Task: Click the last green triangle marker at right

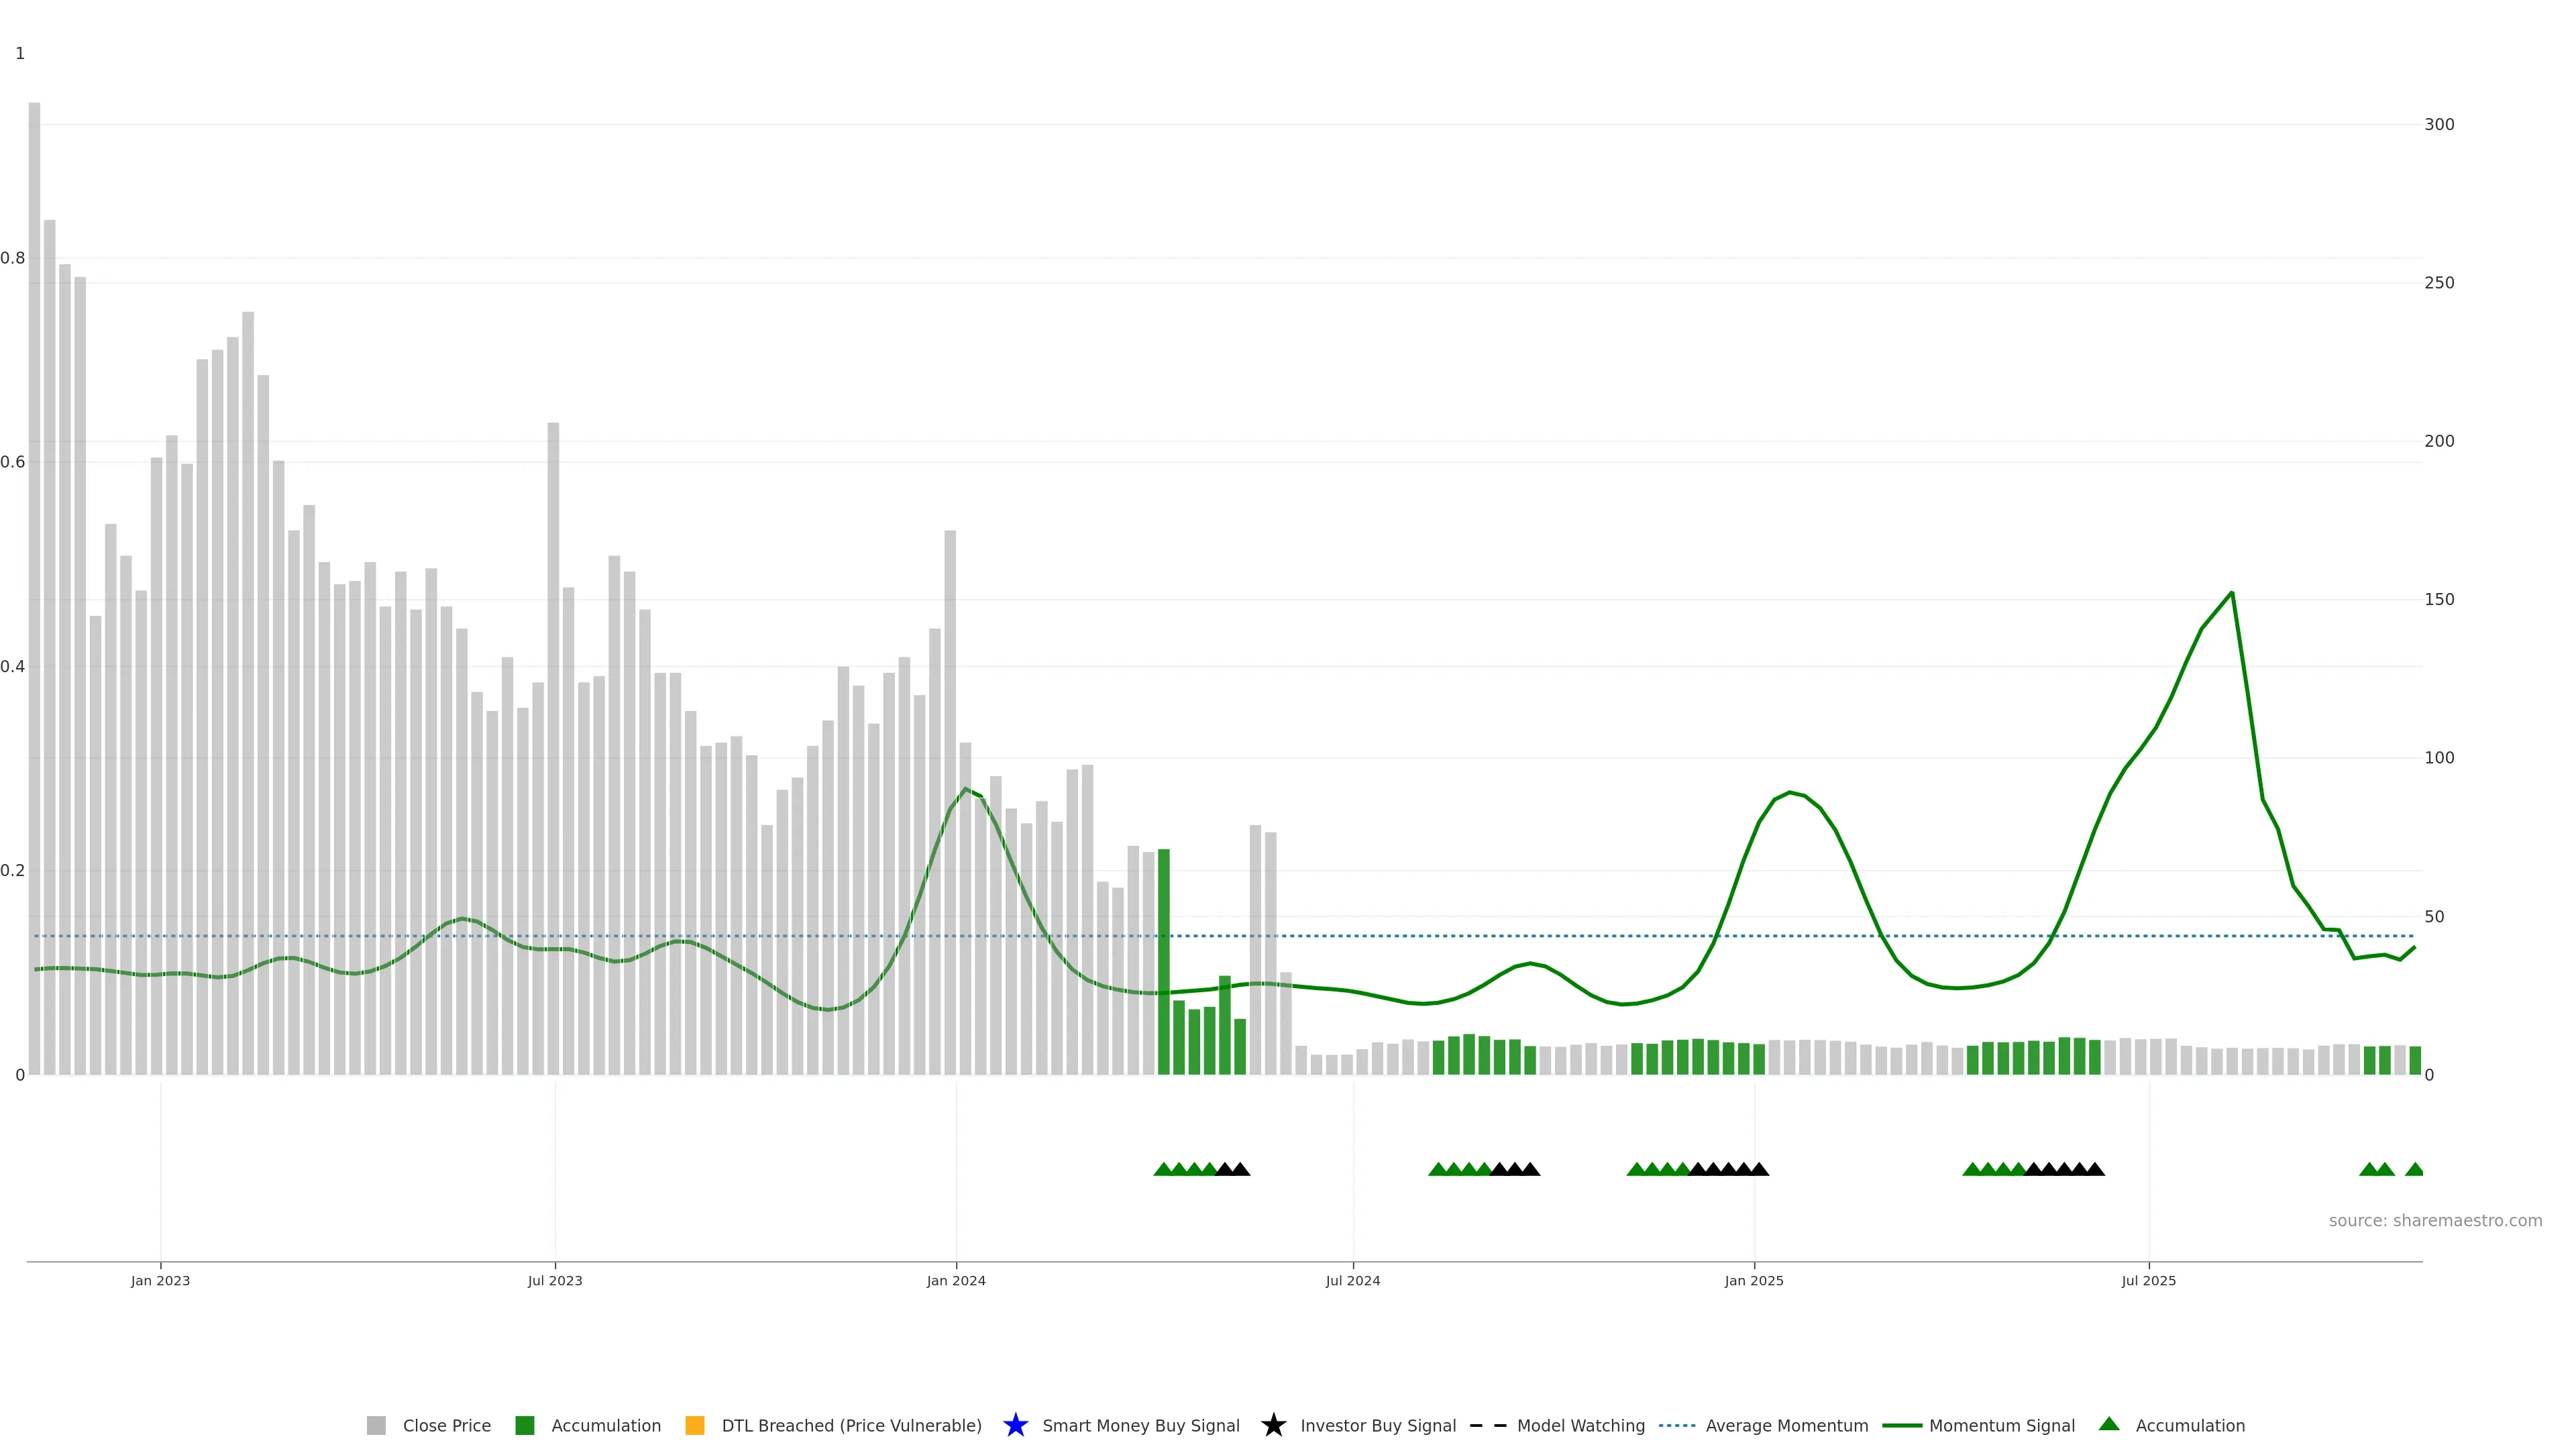Action: [2414, 1169]
